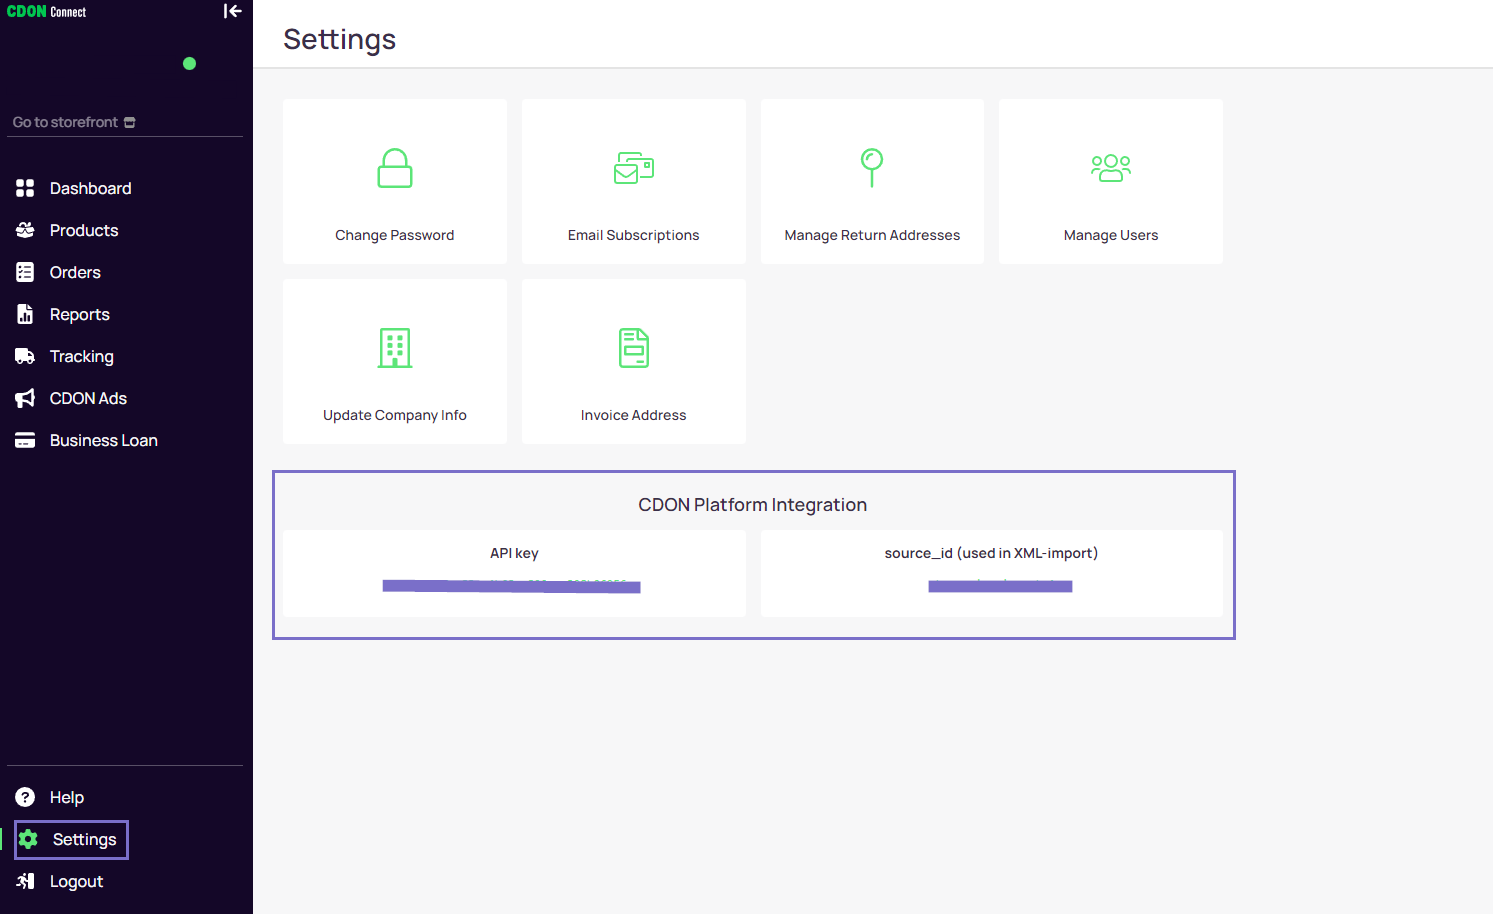Click the API key value field
1493x914 pixels.
point(512,586)
